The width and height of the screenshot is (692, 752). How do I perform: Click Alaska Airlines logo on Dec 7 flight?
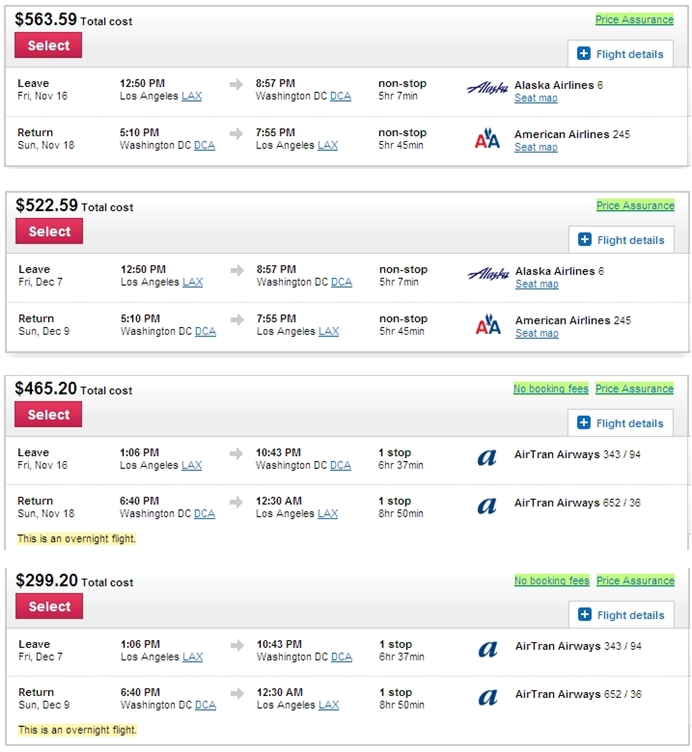coord(488,274)
